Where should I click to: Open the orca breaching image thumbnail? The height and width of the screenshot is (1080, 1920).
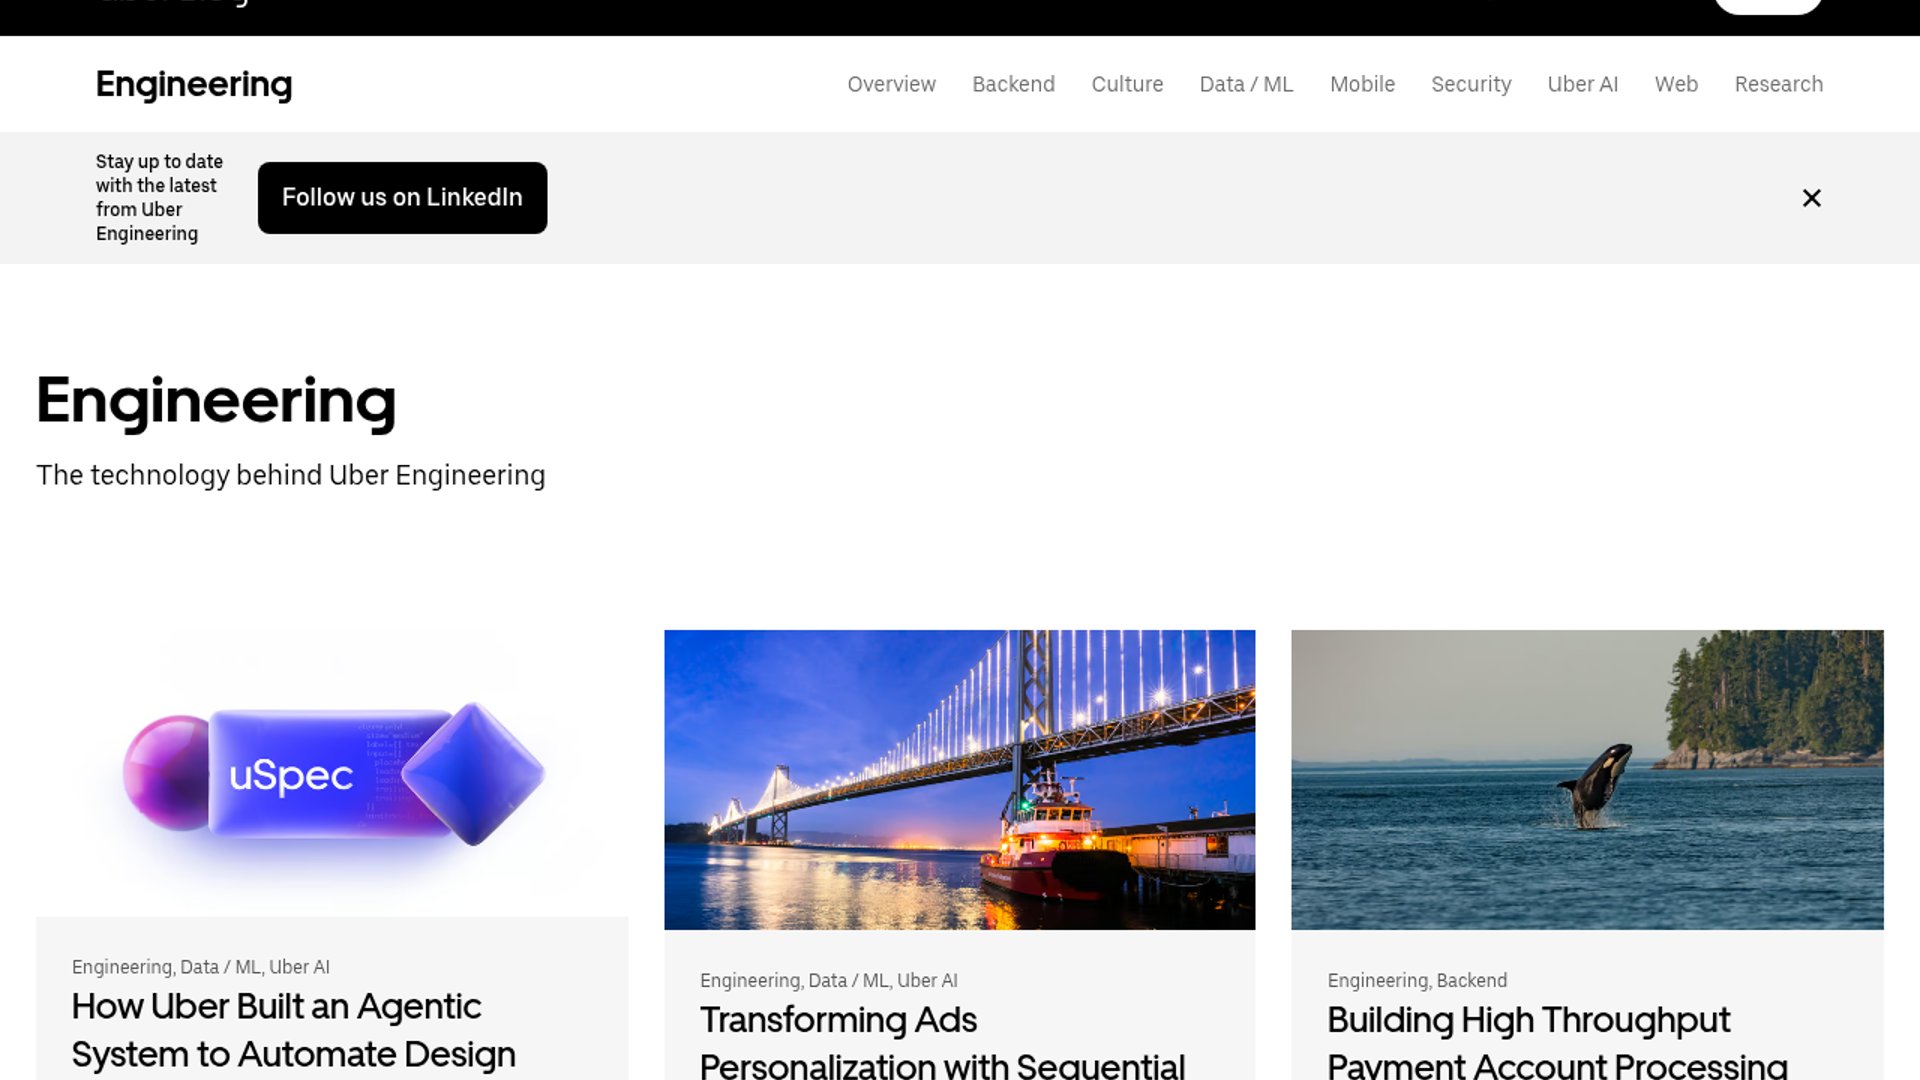point(1587,780)
